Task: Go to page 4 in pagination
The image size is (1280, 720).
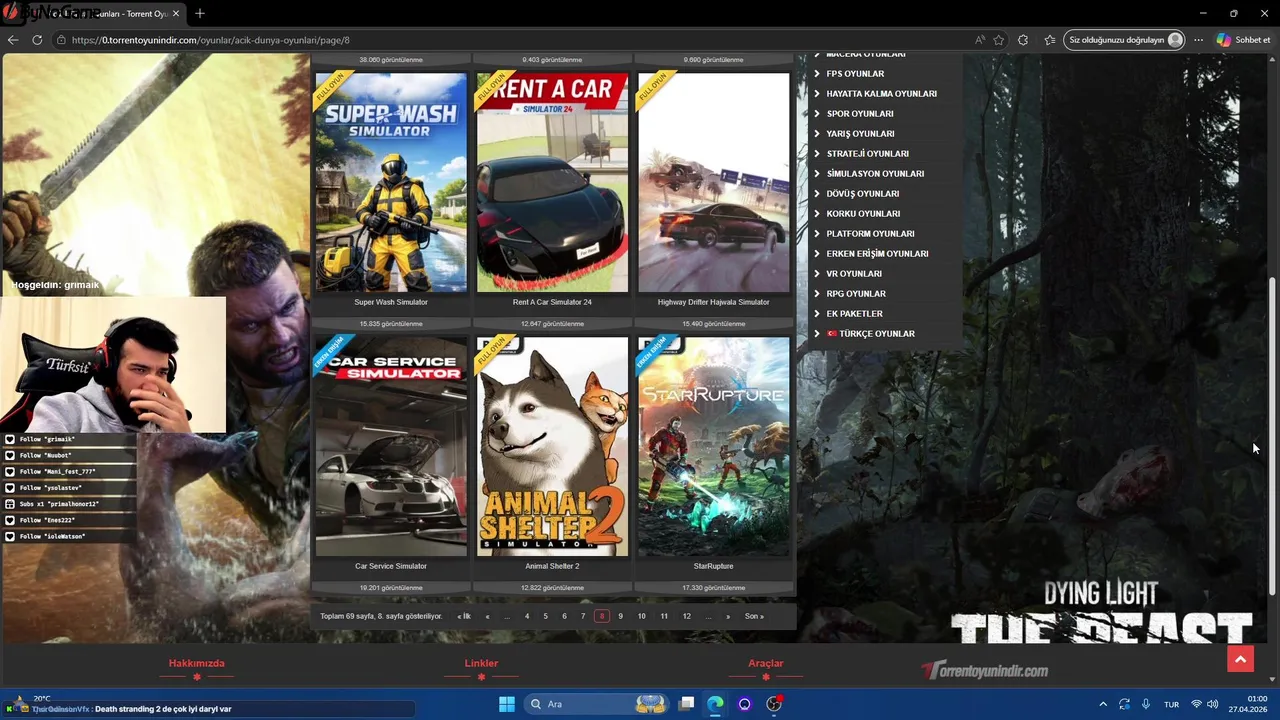Action: 527,616
